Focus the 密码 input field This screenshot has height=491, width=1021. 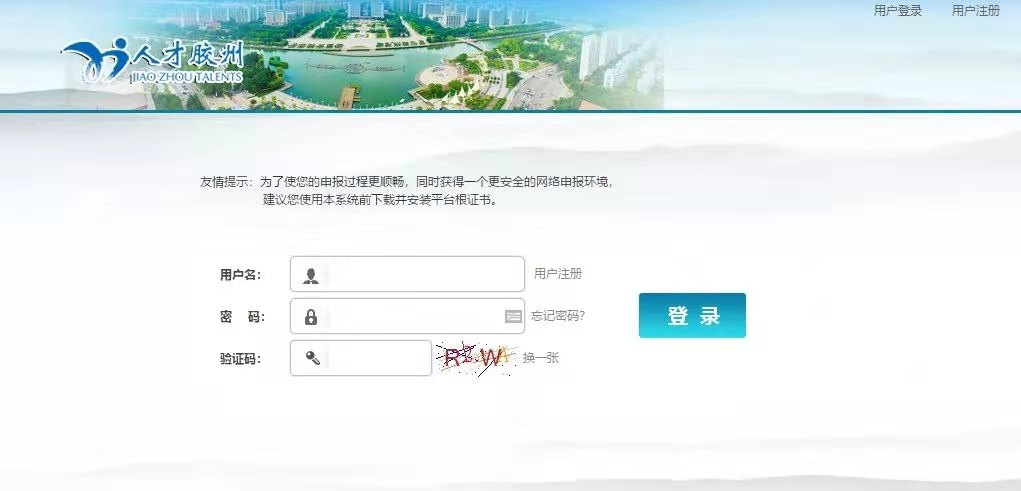tap(407, 316)
